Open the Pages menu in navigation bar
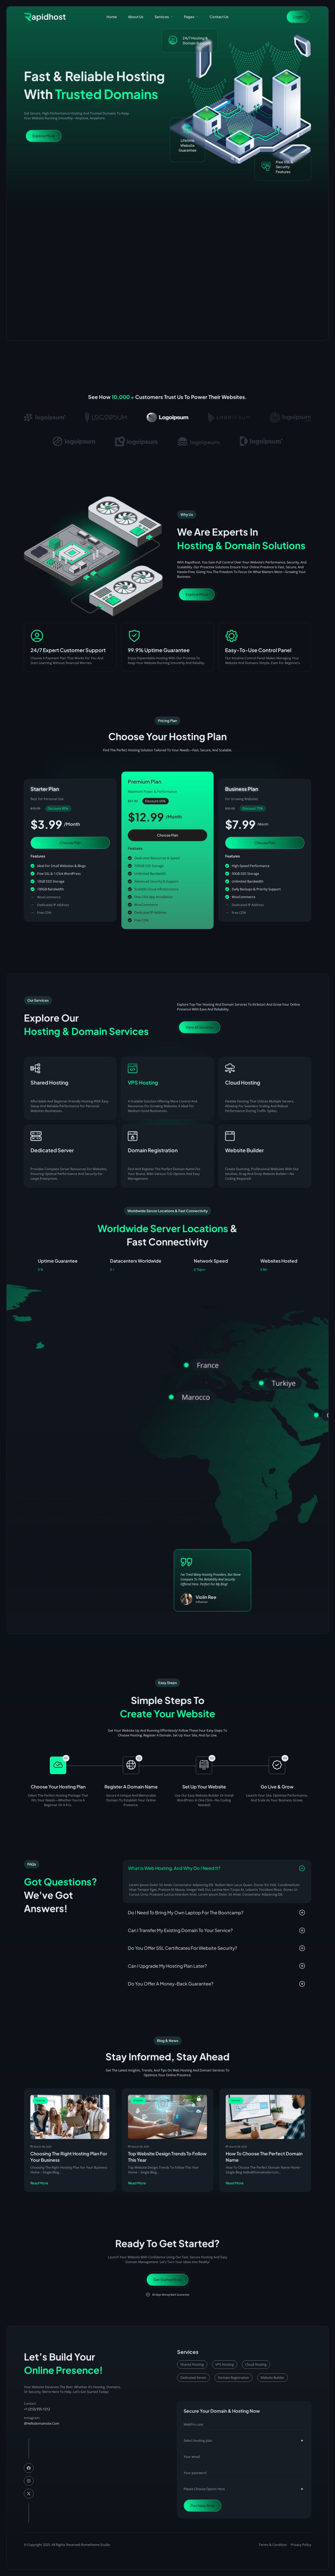335x2576 pixels. (x=190, y=17)
